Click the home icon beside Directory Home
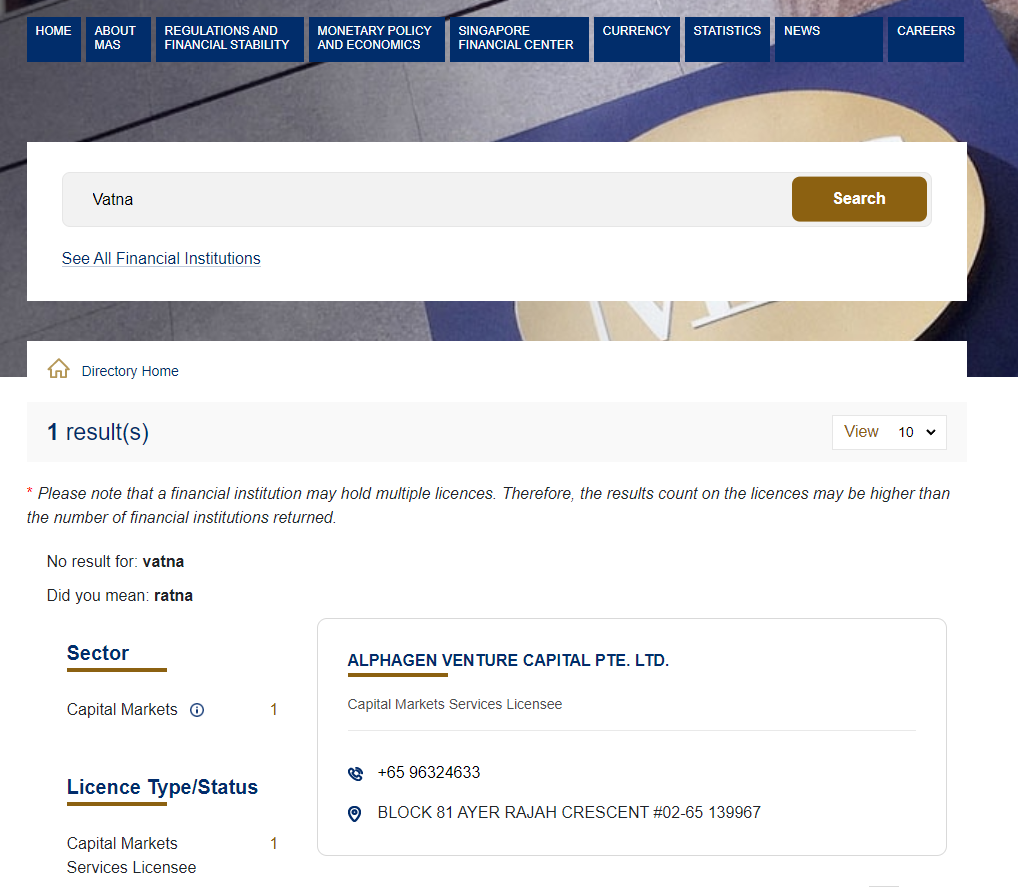This screenshot has width=1018, height=887. (59, 369)
